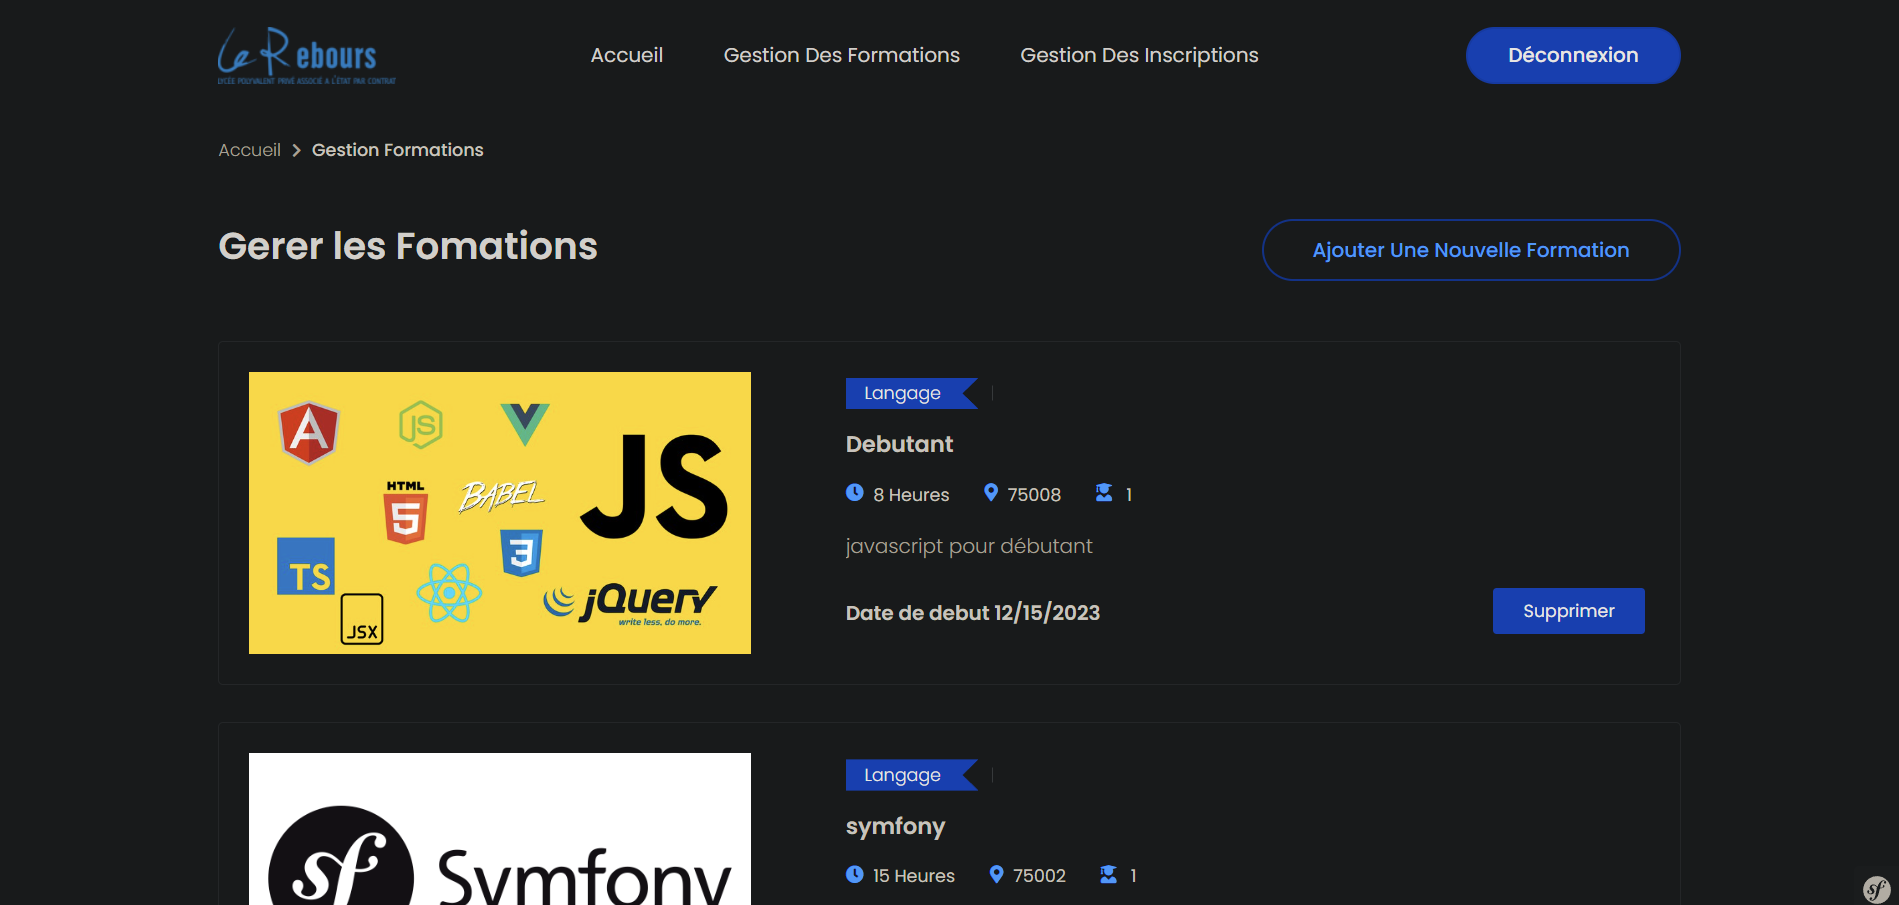Click the JavaScript formation thumbnail
Image resolution: width=1899 pixels, height=905 pixels.
point(500,513)
